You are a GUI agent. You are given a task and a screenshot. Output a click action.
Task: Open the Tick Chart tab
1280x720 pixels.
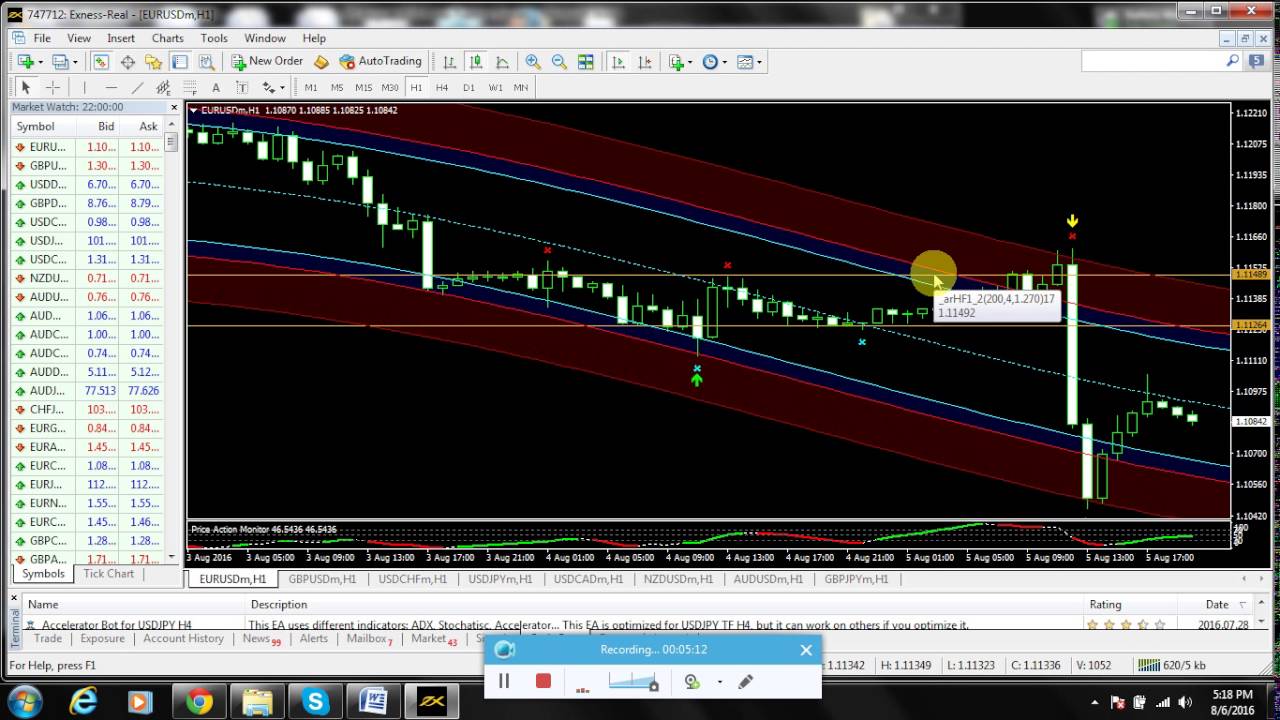click(109, 574)
